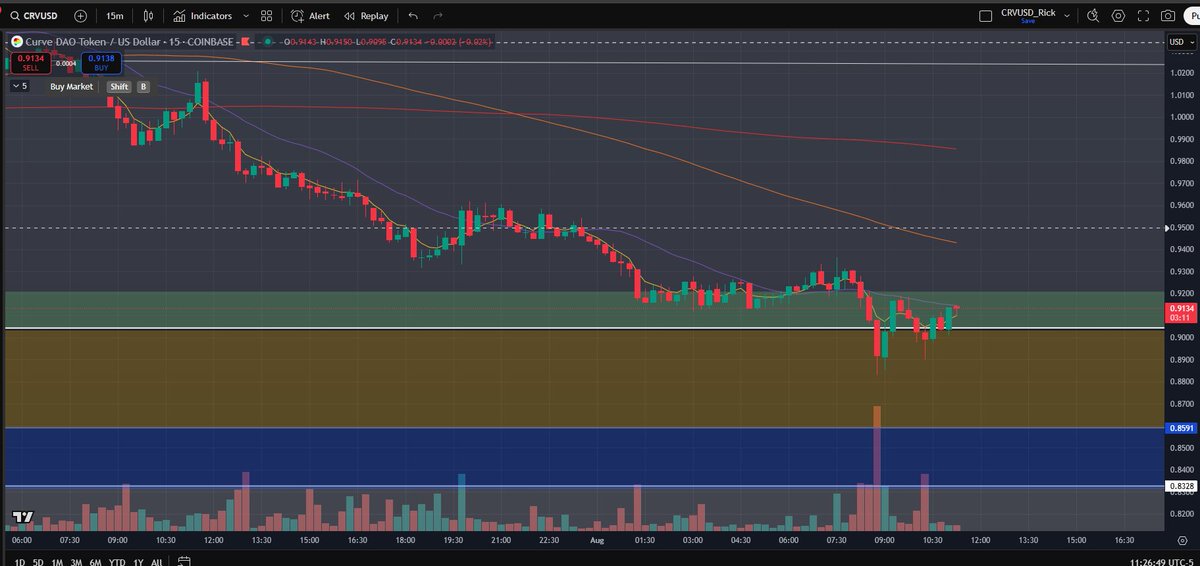Image resolution: width=1200 pixels, height=566 pixels.
Task: Open the USD currency dropdown
Action: tap(1180, 41)
